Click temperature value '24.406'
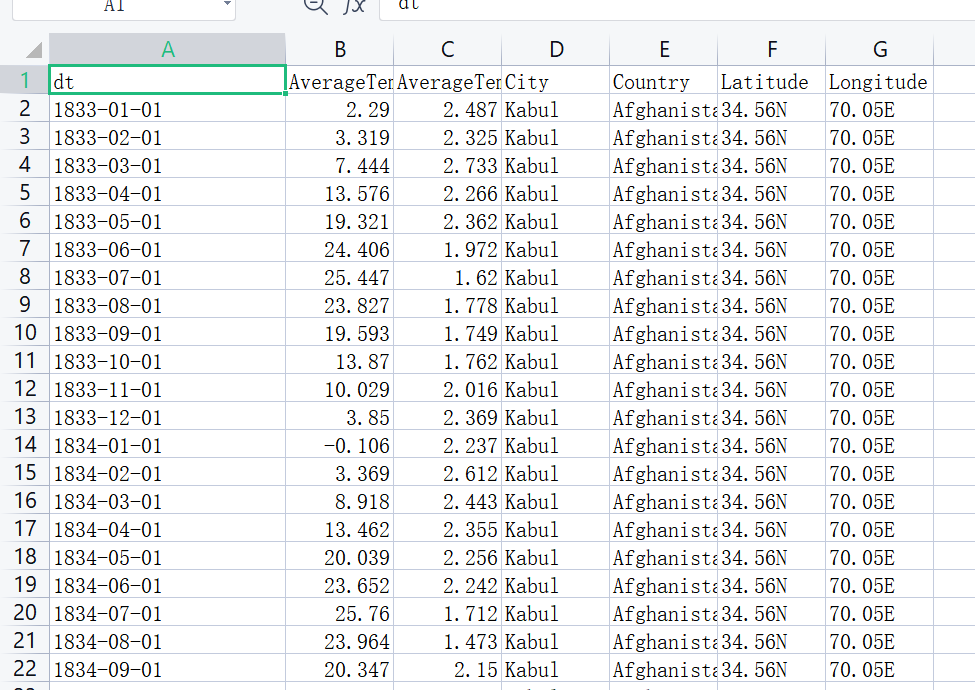Image resolution: width=975 pixels, height=690 pixels. [x=340, y=249]
